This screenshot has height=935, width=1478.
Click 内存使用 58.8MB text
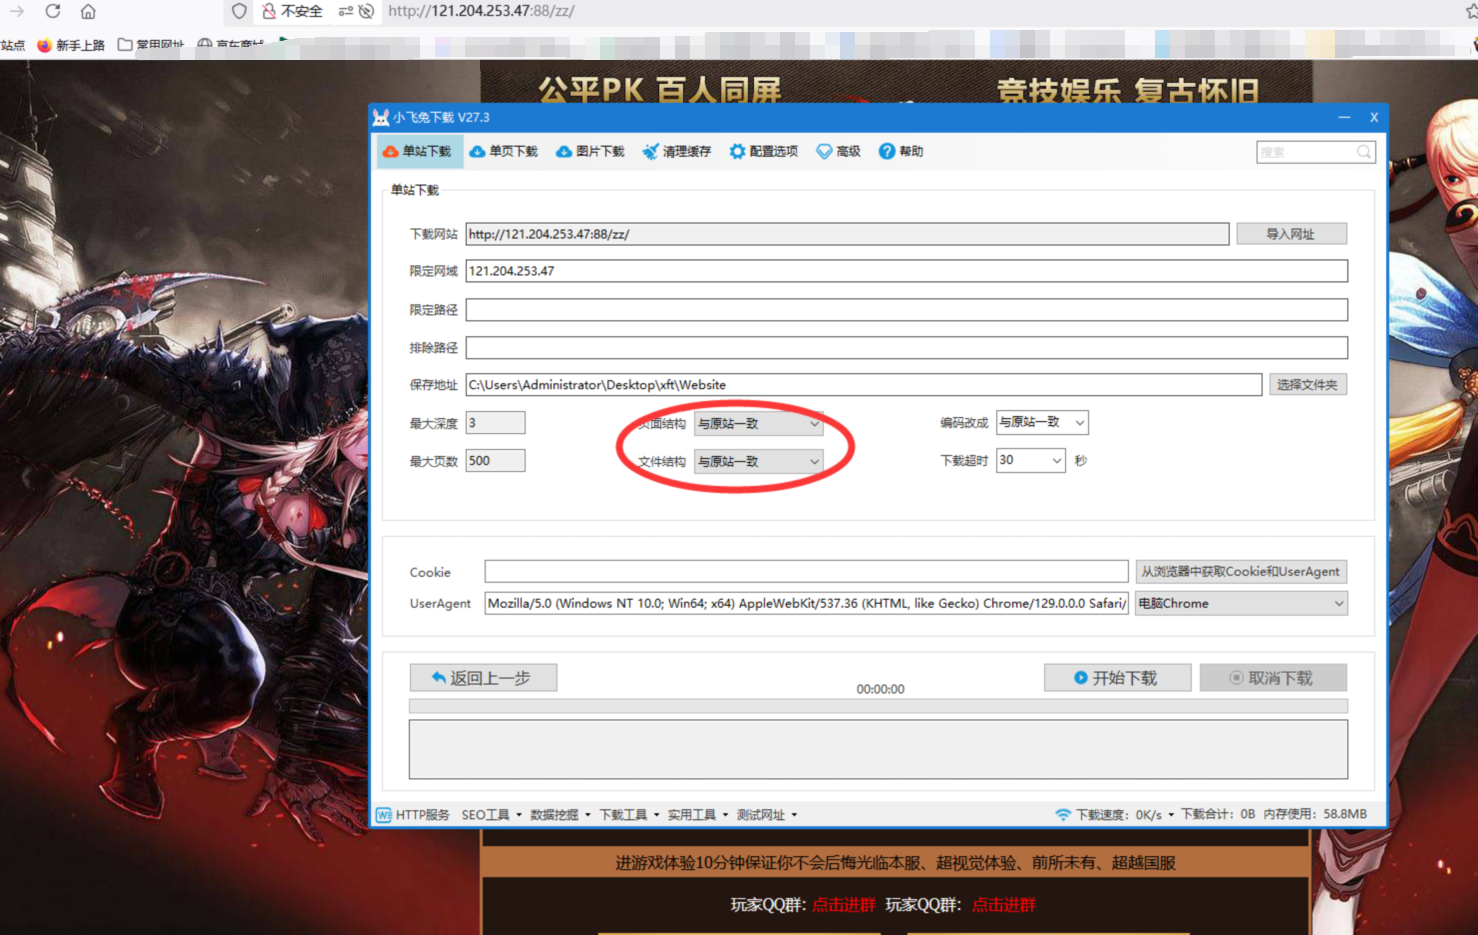(x=1315, y=814)
